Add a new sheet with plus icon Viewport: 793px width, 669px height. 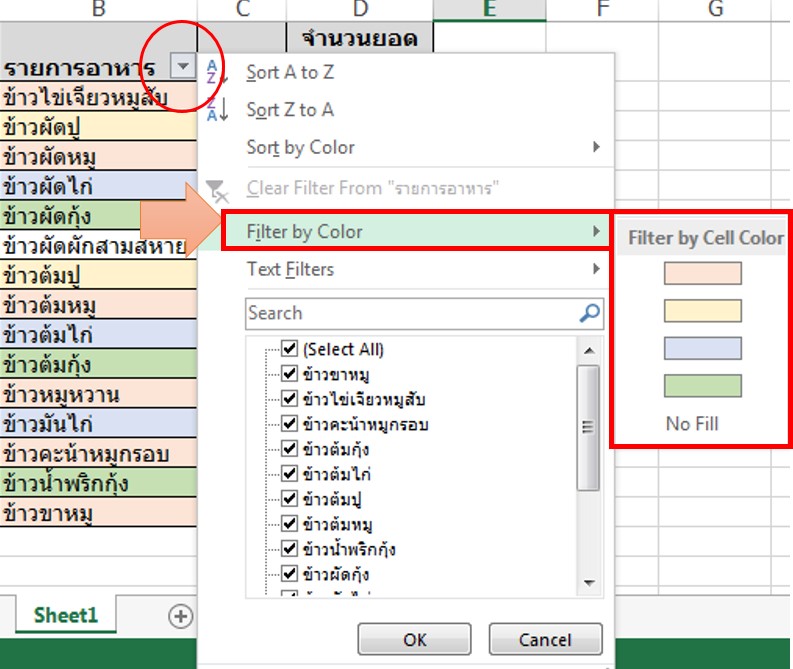click(181, 616)
